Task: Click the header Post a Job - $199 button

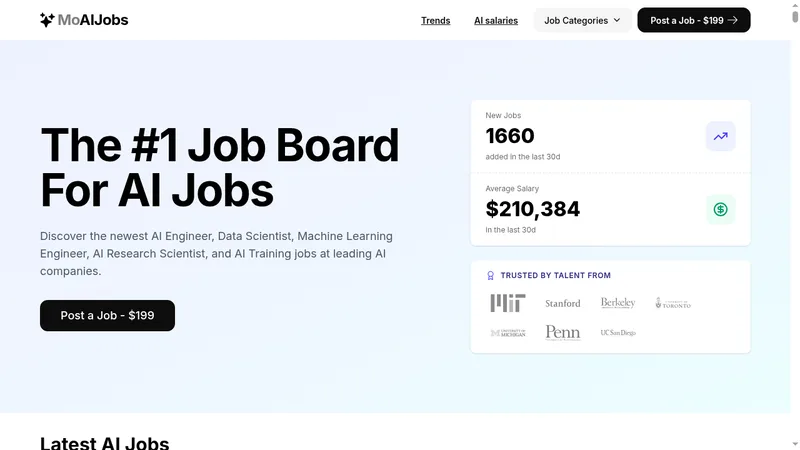Action: click(x=693, y=20)
